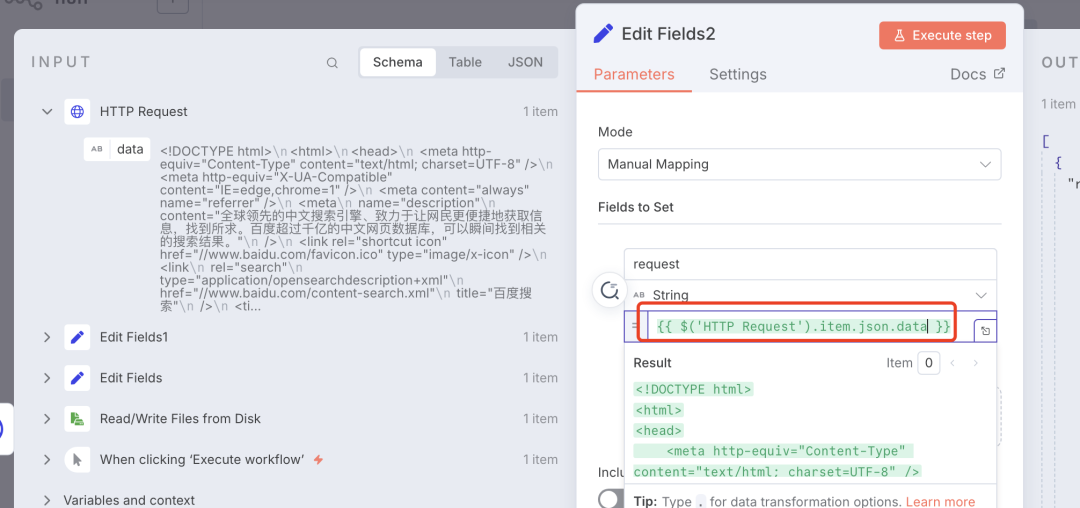Toggle the Include switch at panel bottom
Viewport: 1080px width, 508px height.
611,497
